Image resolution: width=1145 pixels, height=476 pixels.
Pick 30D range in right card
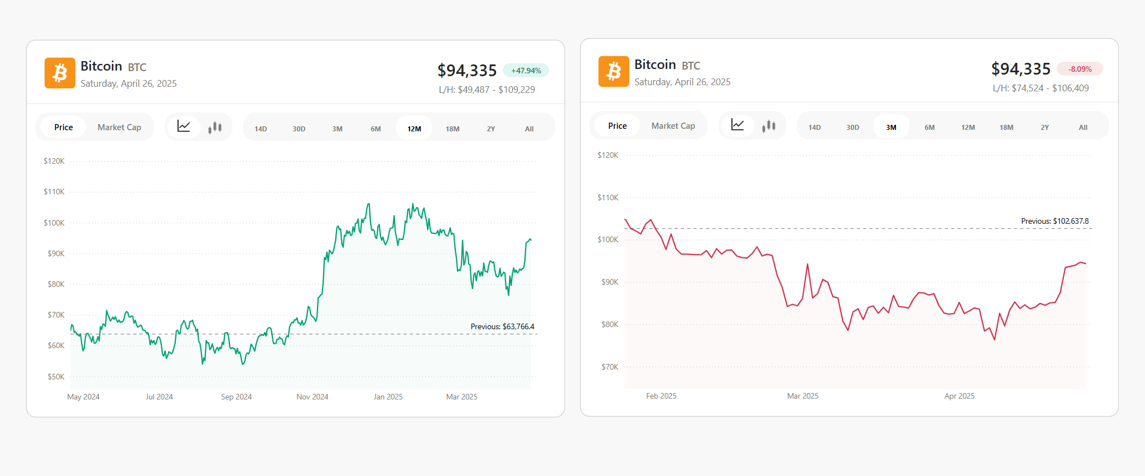(x=853, y=127)
